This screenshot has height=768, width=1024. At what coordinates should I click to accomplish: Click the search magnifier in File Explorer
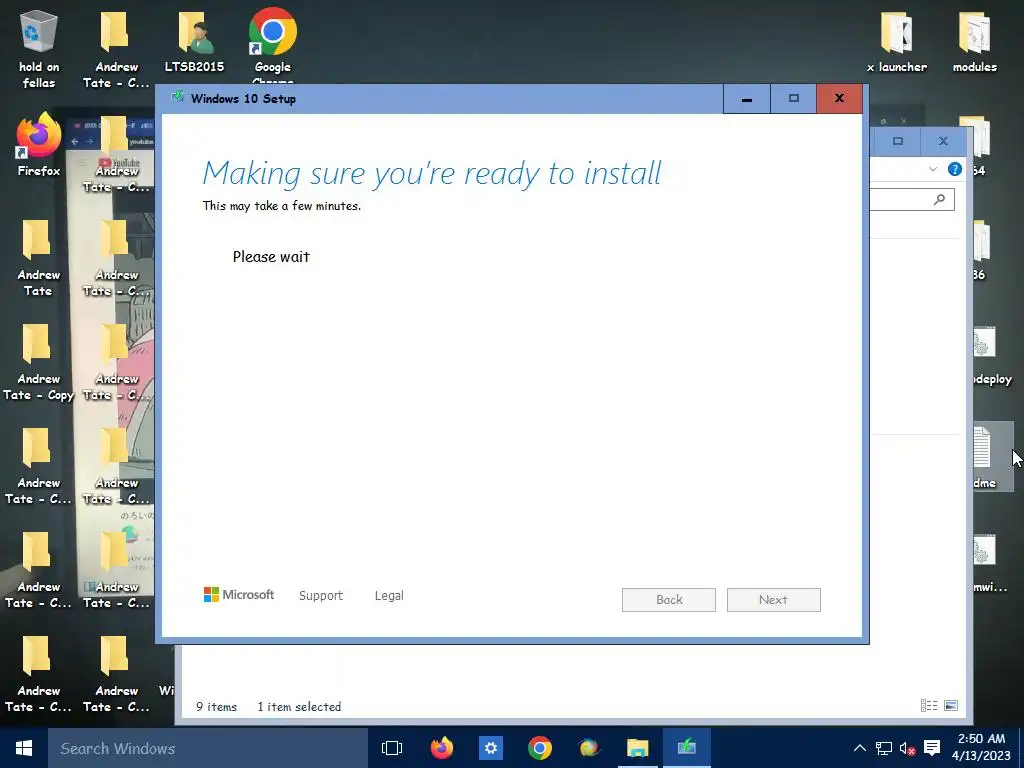(x=939, y=199)
